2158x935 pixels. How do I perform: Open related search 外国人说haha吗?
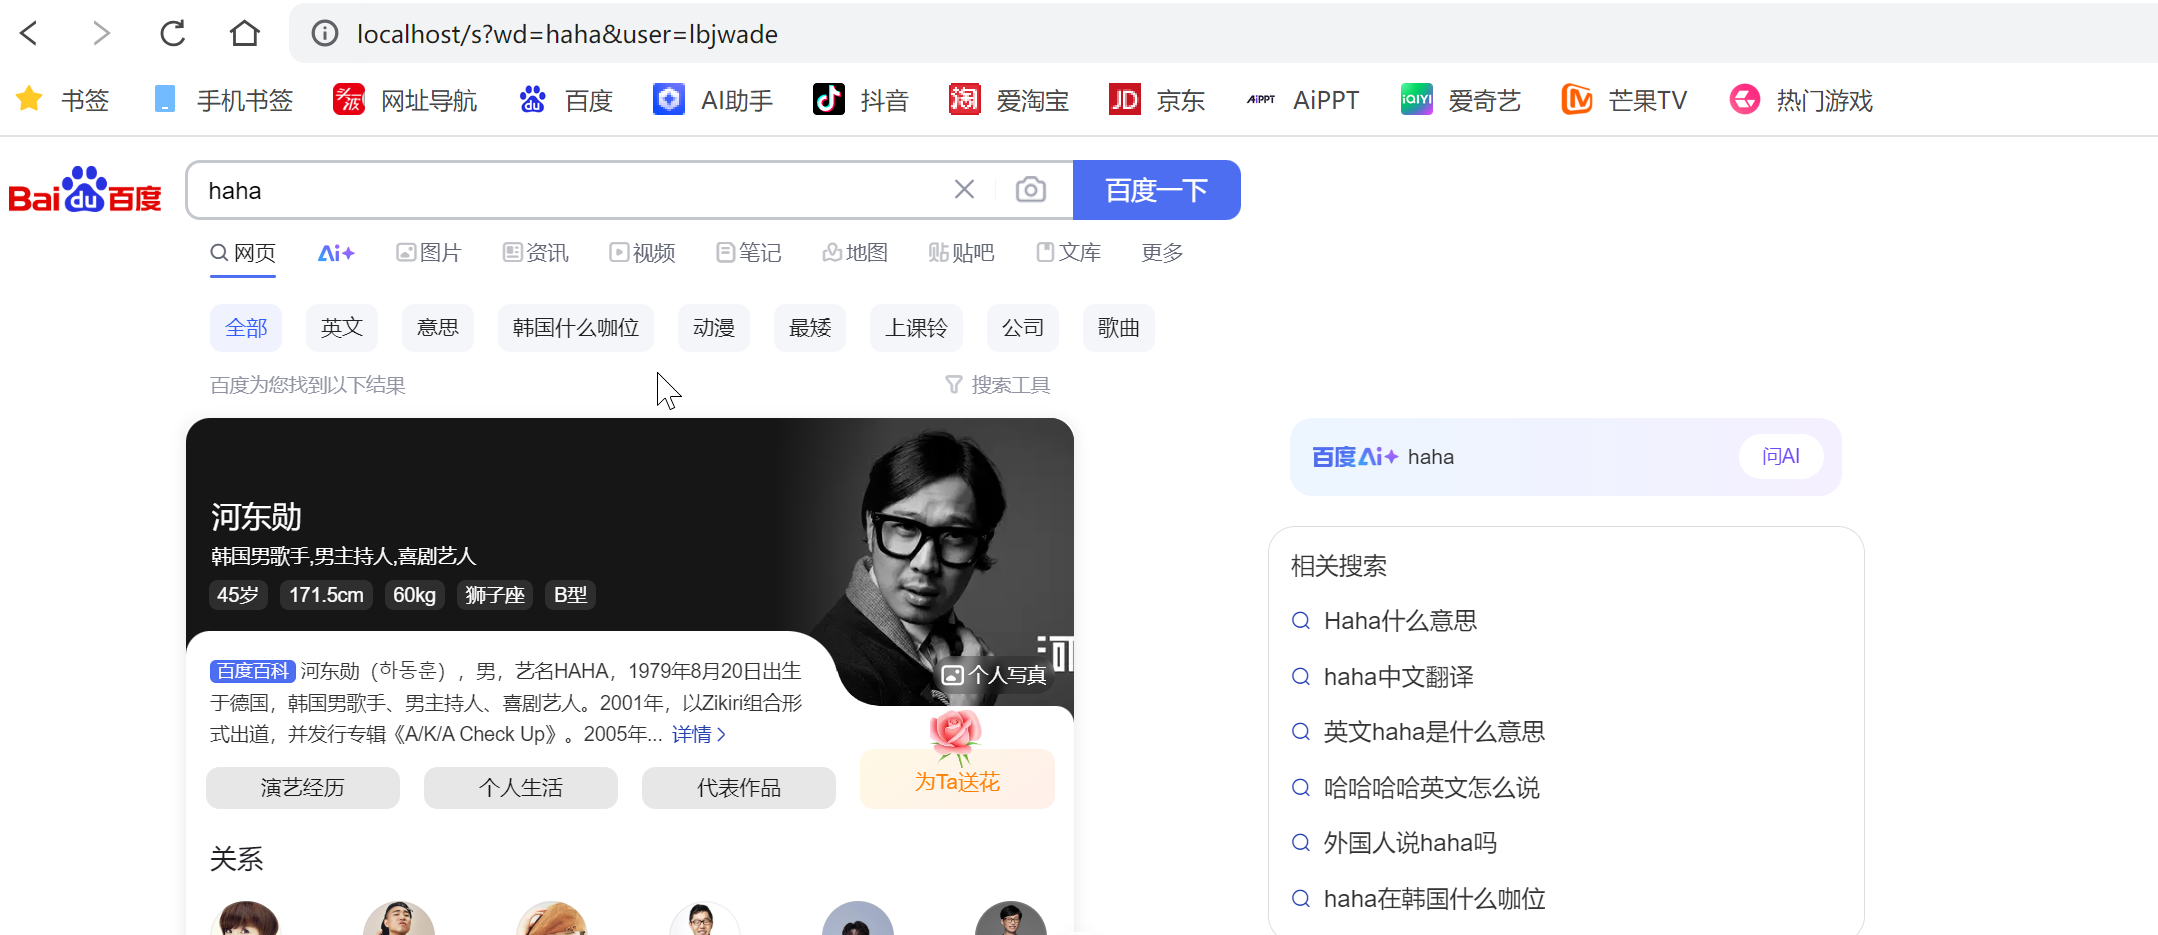coord(1410,843)
